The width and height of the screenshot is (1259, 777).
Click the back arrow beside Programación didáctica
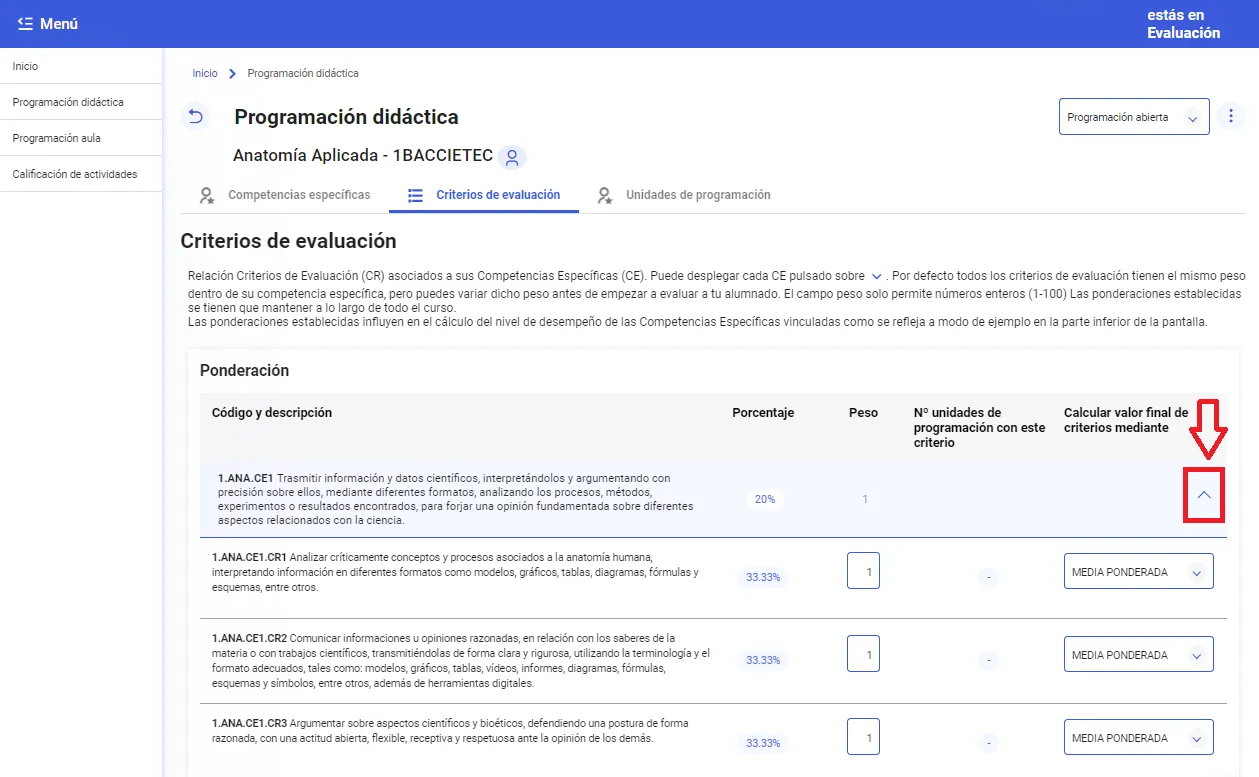click(196, 116)
